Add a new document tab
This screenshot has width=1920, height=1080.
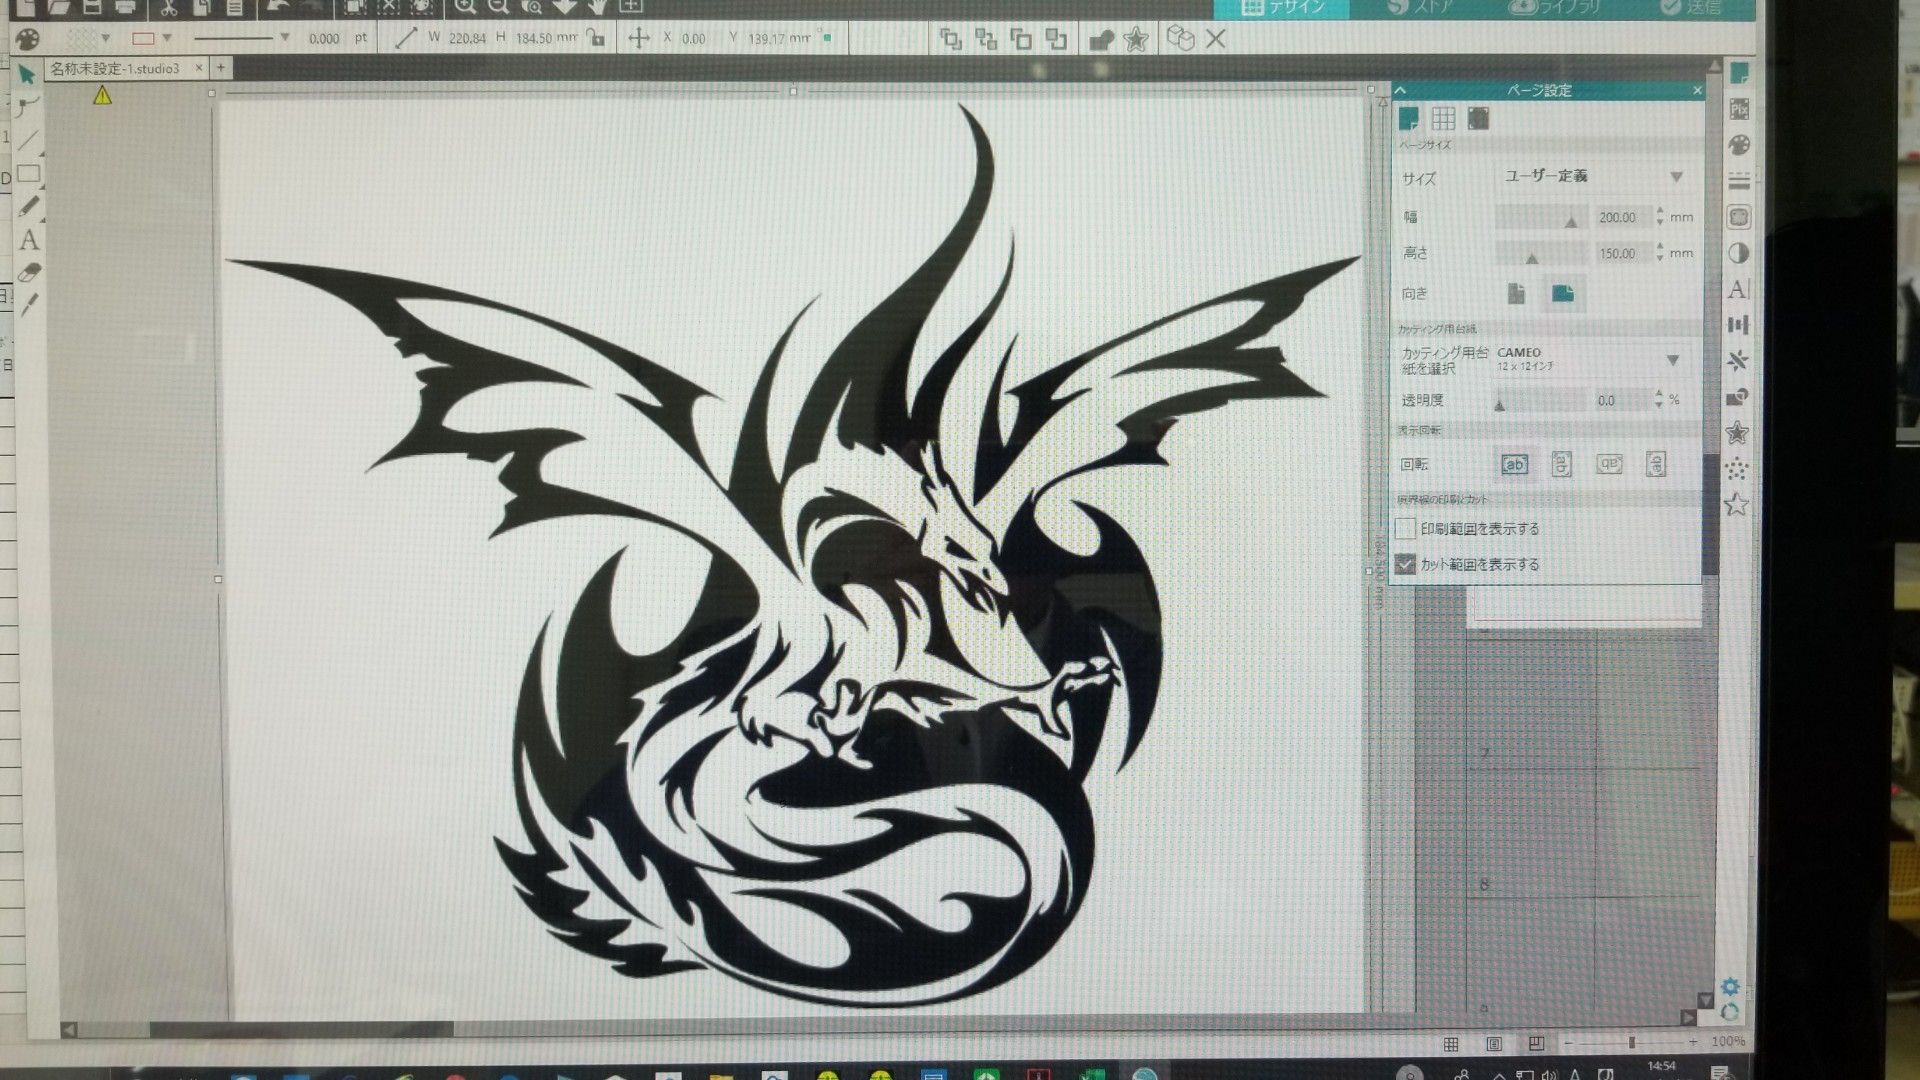(x=221, y=68)
